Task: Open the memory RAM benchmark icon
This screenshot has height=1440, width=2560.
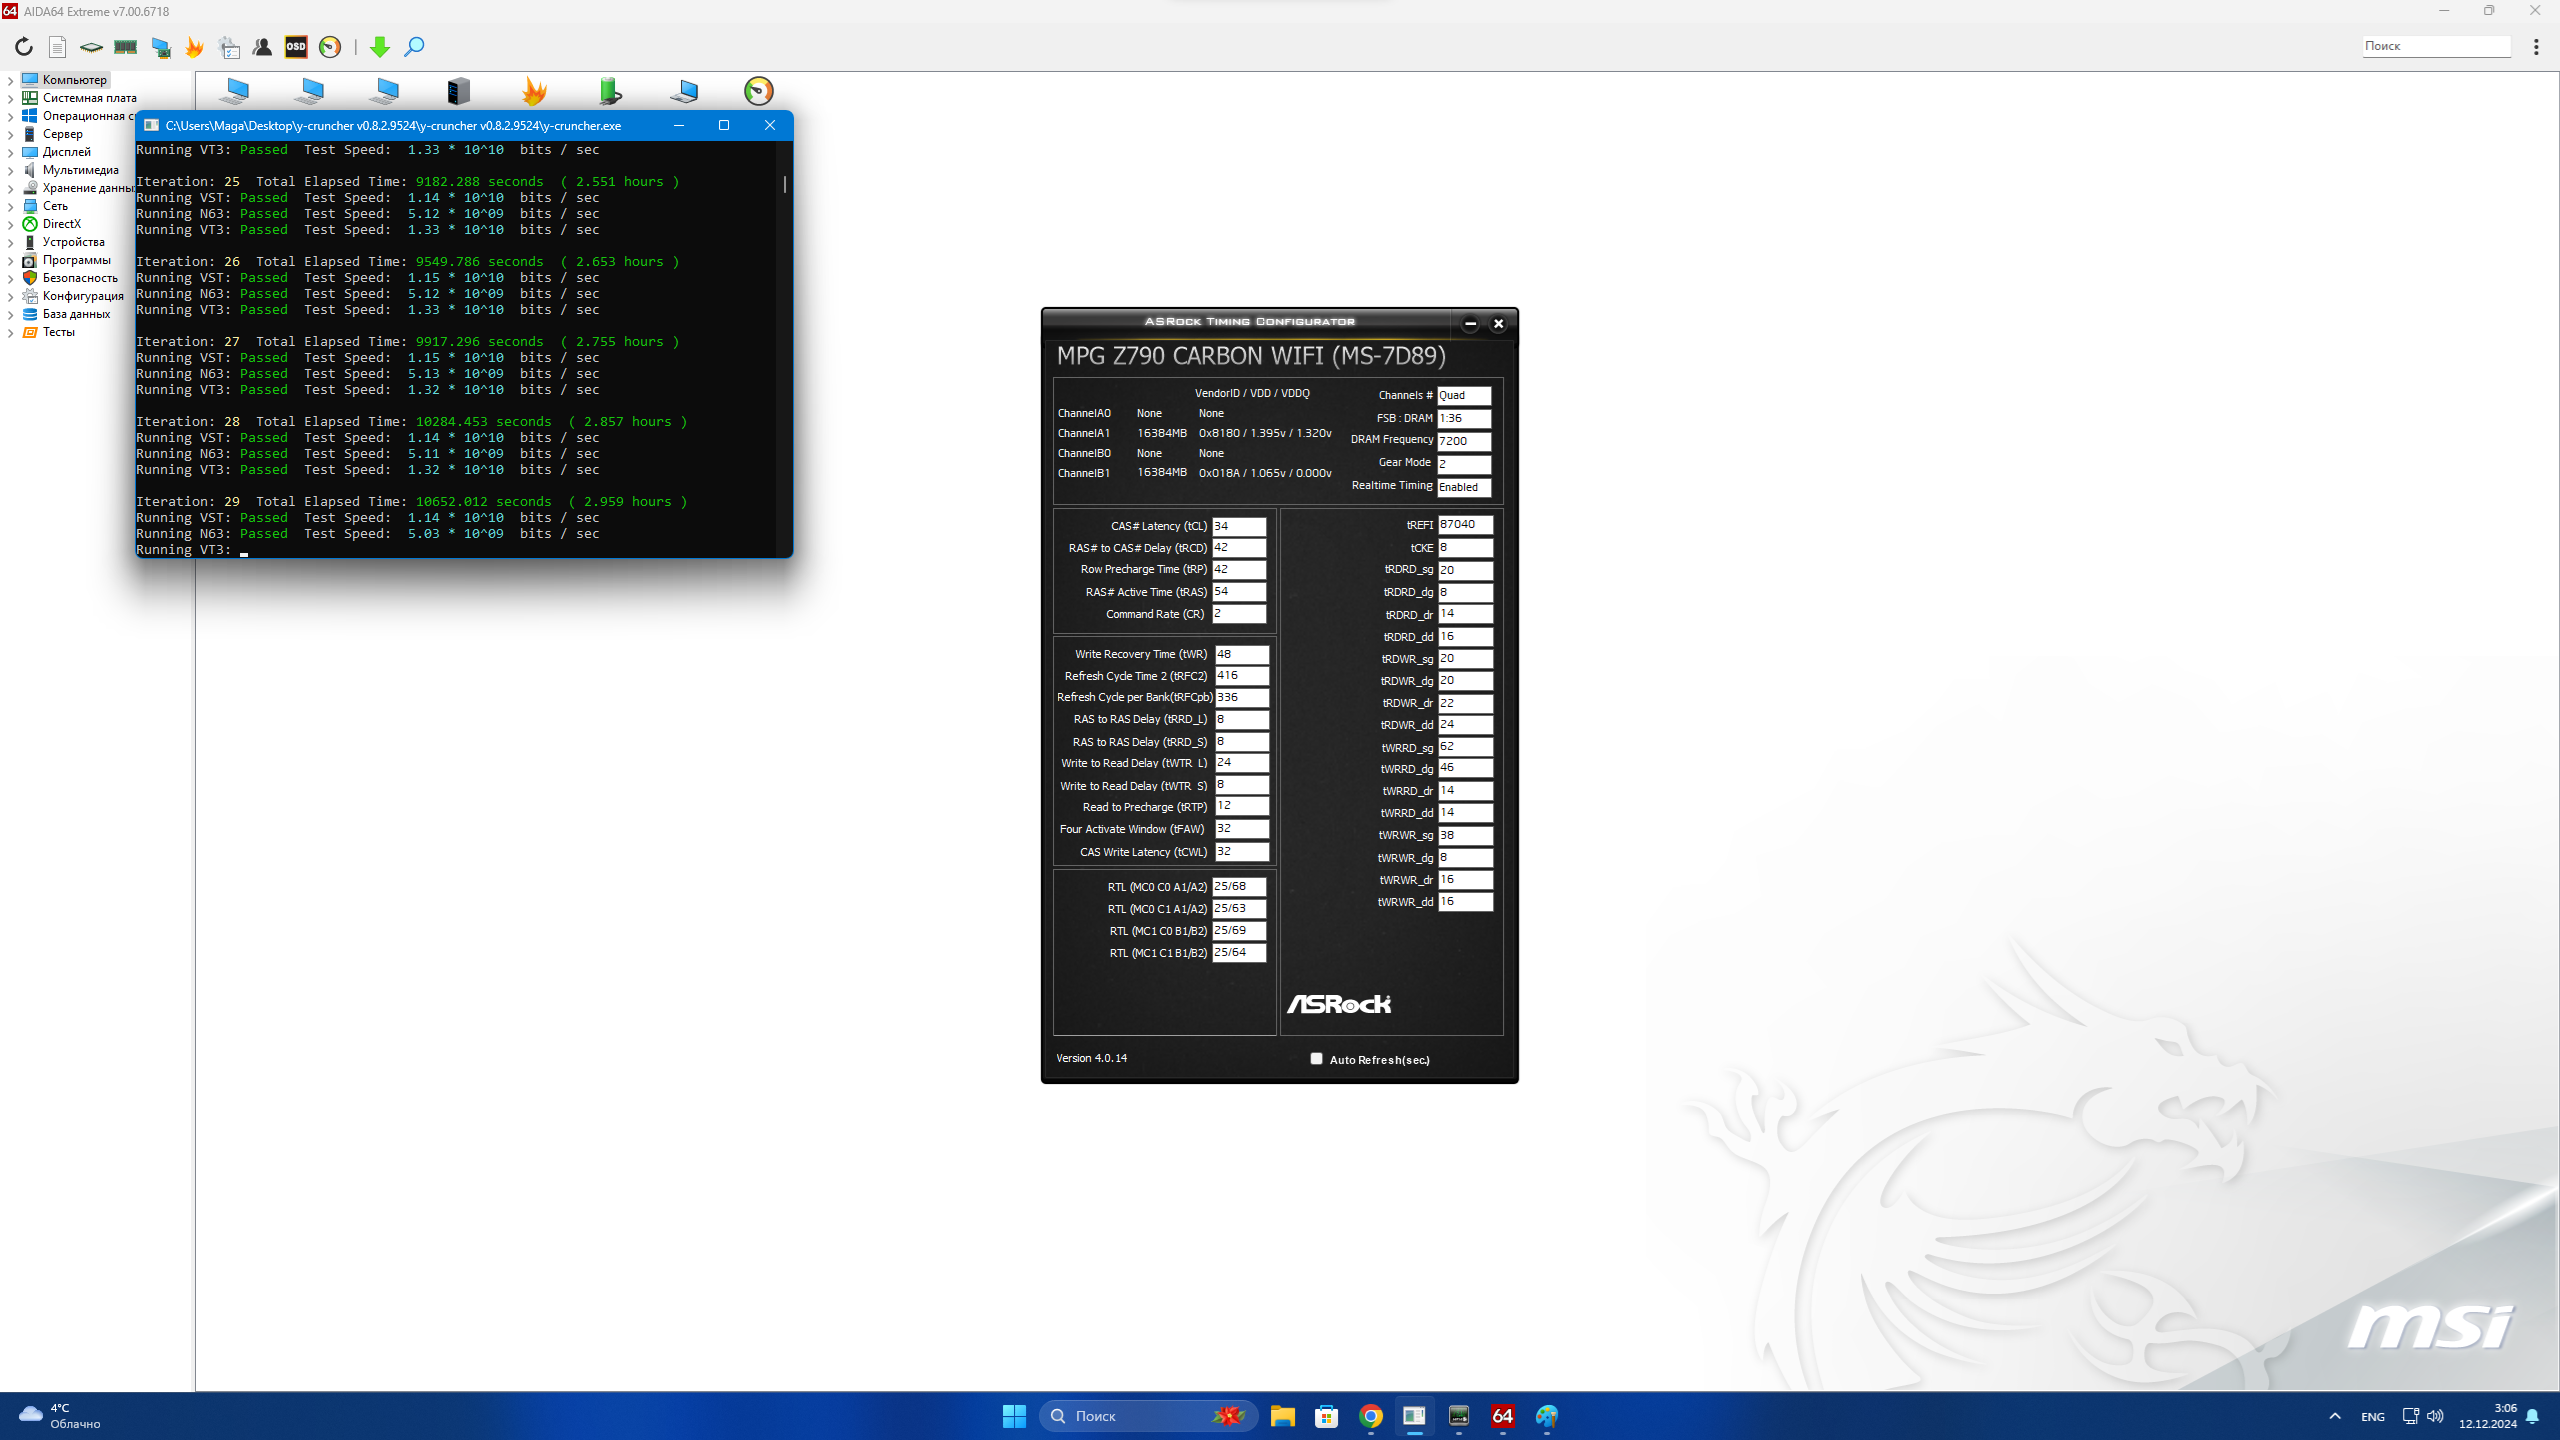Action: 125,47
